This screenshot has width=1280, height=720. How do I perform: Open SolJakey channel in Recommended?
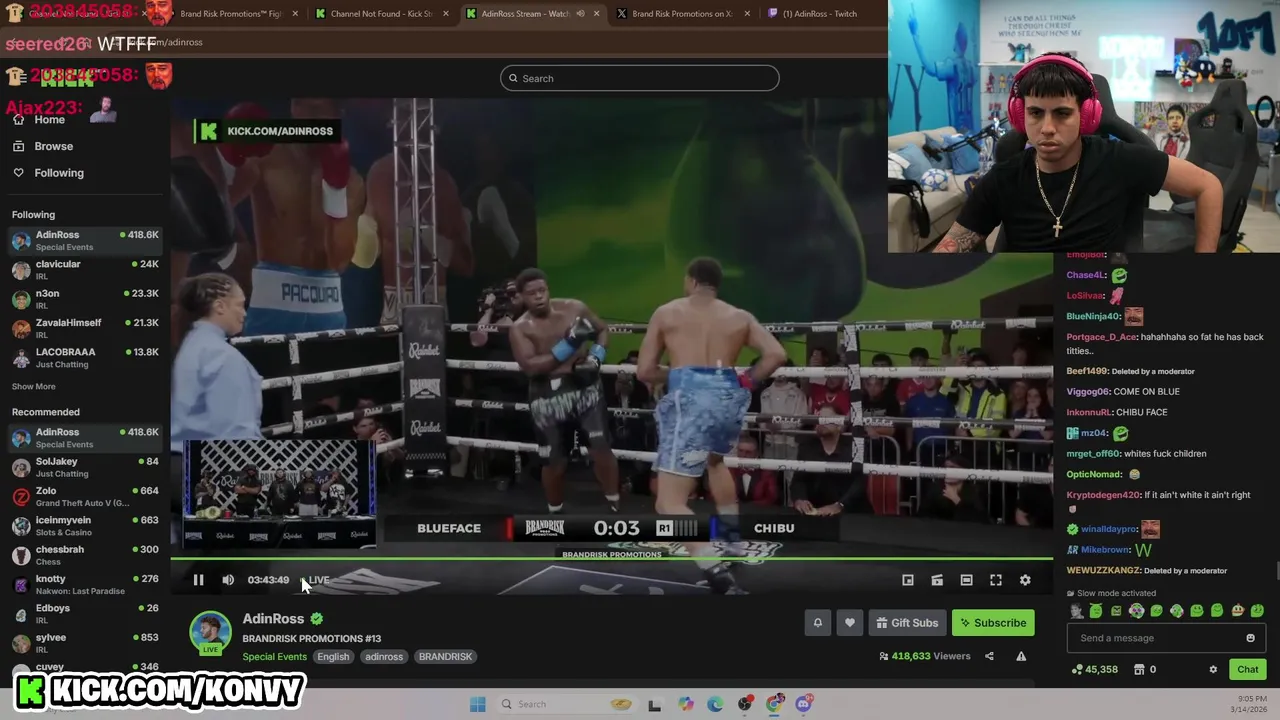[x=85, y=467]
